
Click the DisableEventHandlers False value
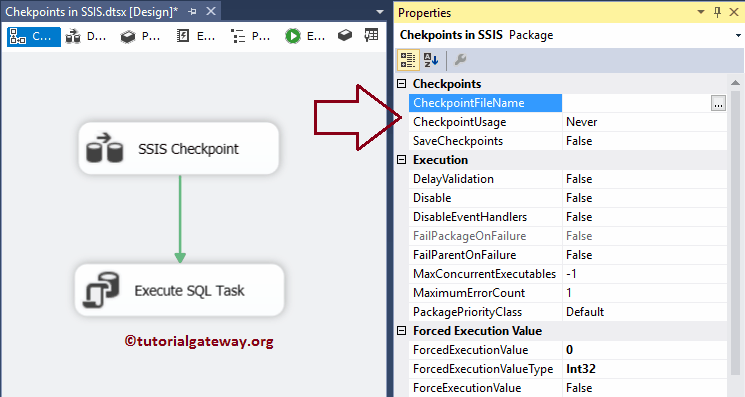point(579,217)
